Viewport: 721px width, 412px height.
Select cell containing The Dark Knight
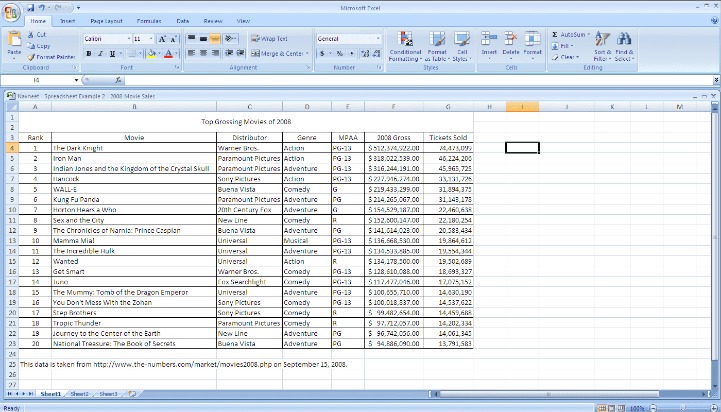pyautogui.click(x=78, y=147)
